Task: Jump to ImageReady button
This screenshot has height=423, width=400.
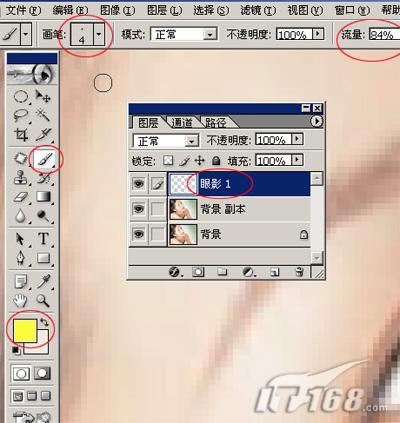Action: [31, 417]
